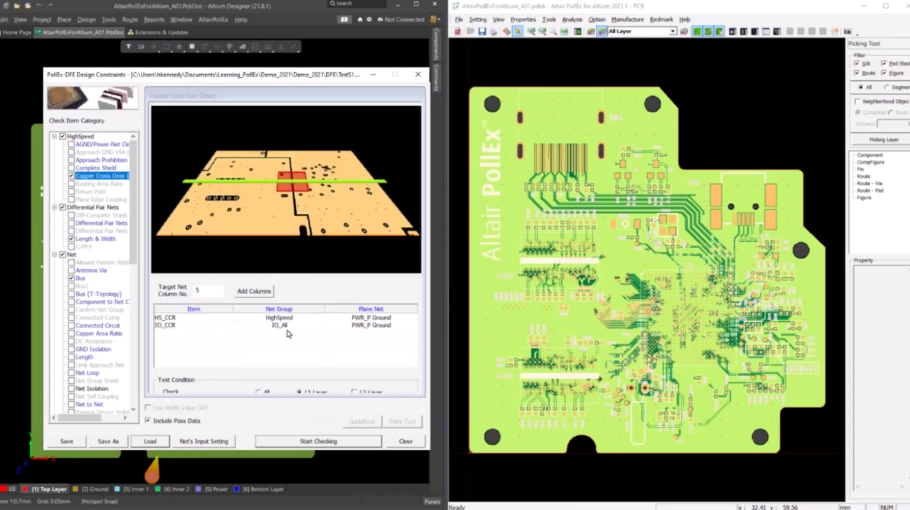The image size is (910, 510).
Task: Click the settings gear in Altium window
Action: click(369, 19)
